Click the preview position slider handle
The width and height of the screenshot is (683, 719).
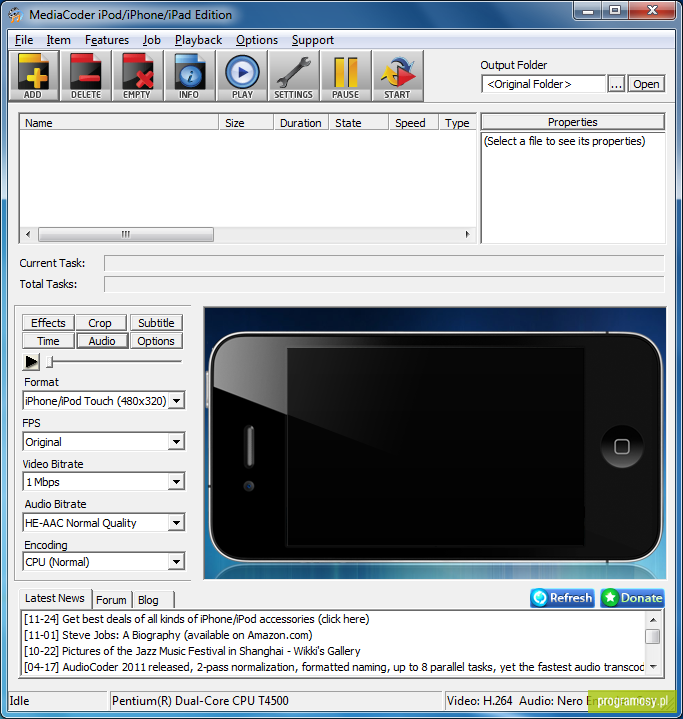coord(50,362)
